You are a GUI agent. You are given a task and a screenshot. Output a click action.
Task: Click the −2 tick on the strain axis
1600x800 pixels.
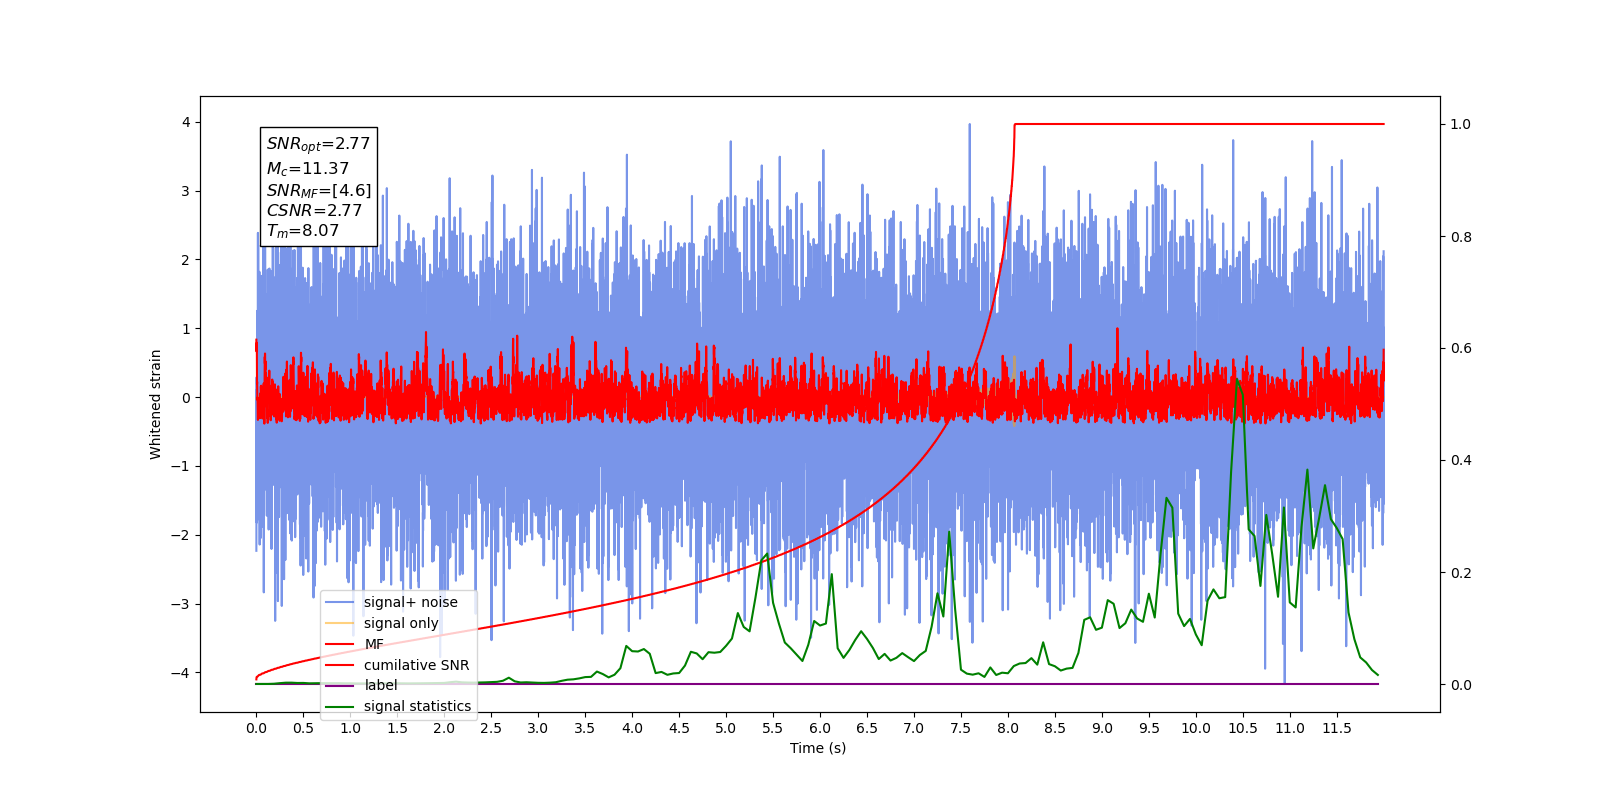tap(182, 535)
